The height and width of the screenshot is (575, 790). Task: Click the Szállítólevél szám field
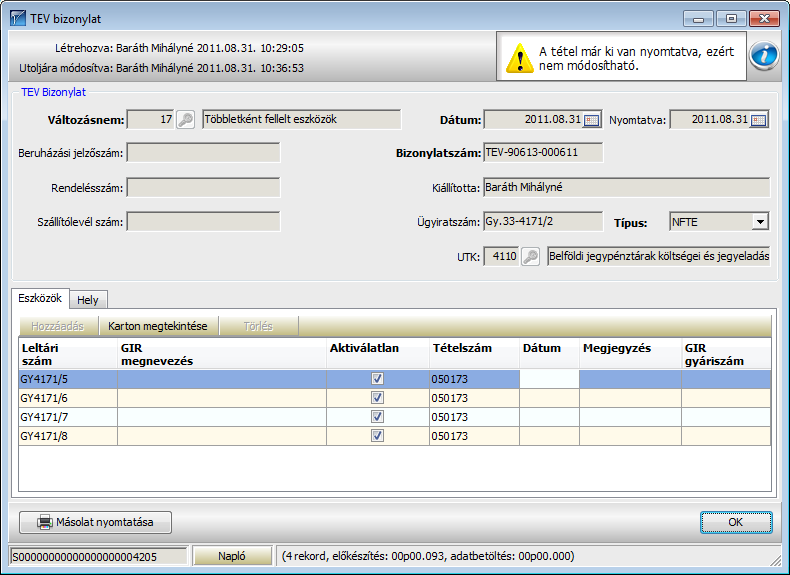pyautogui.click(x=203, y=222)
